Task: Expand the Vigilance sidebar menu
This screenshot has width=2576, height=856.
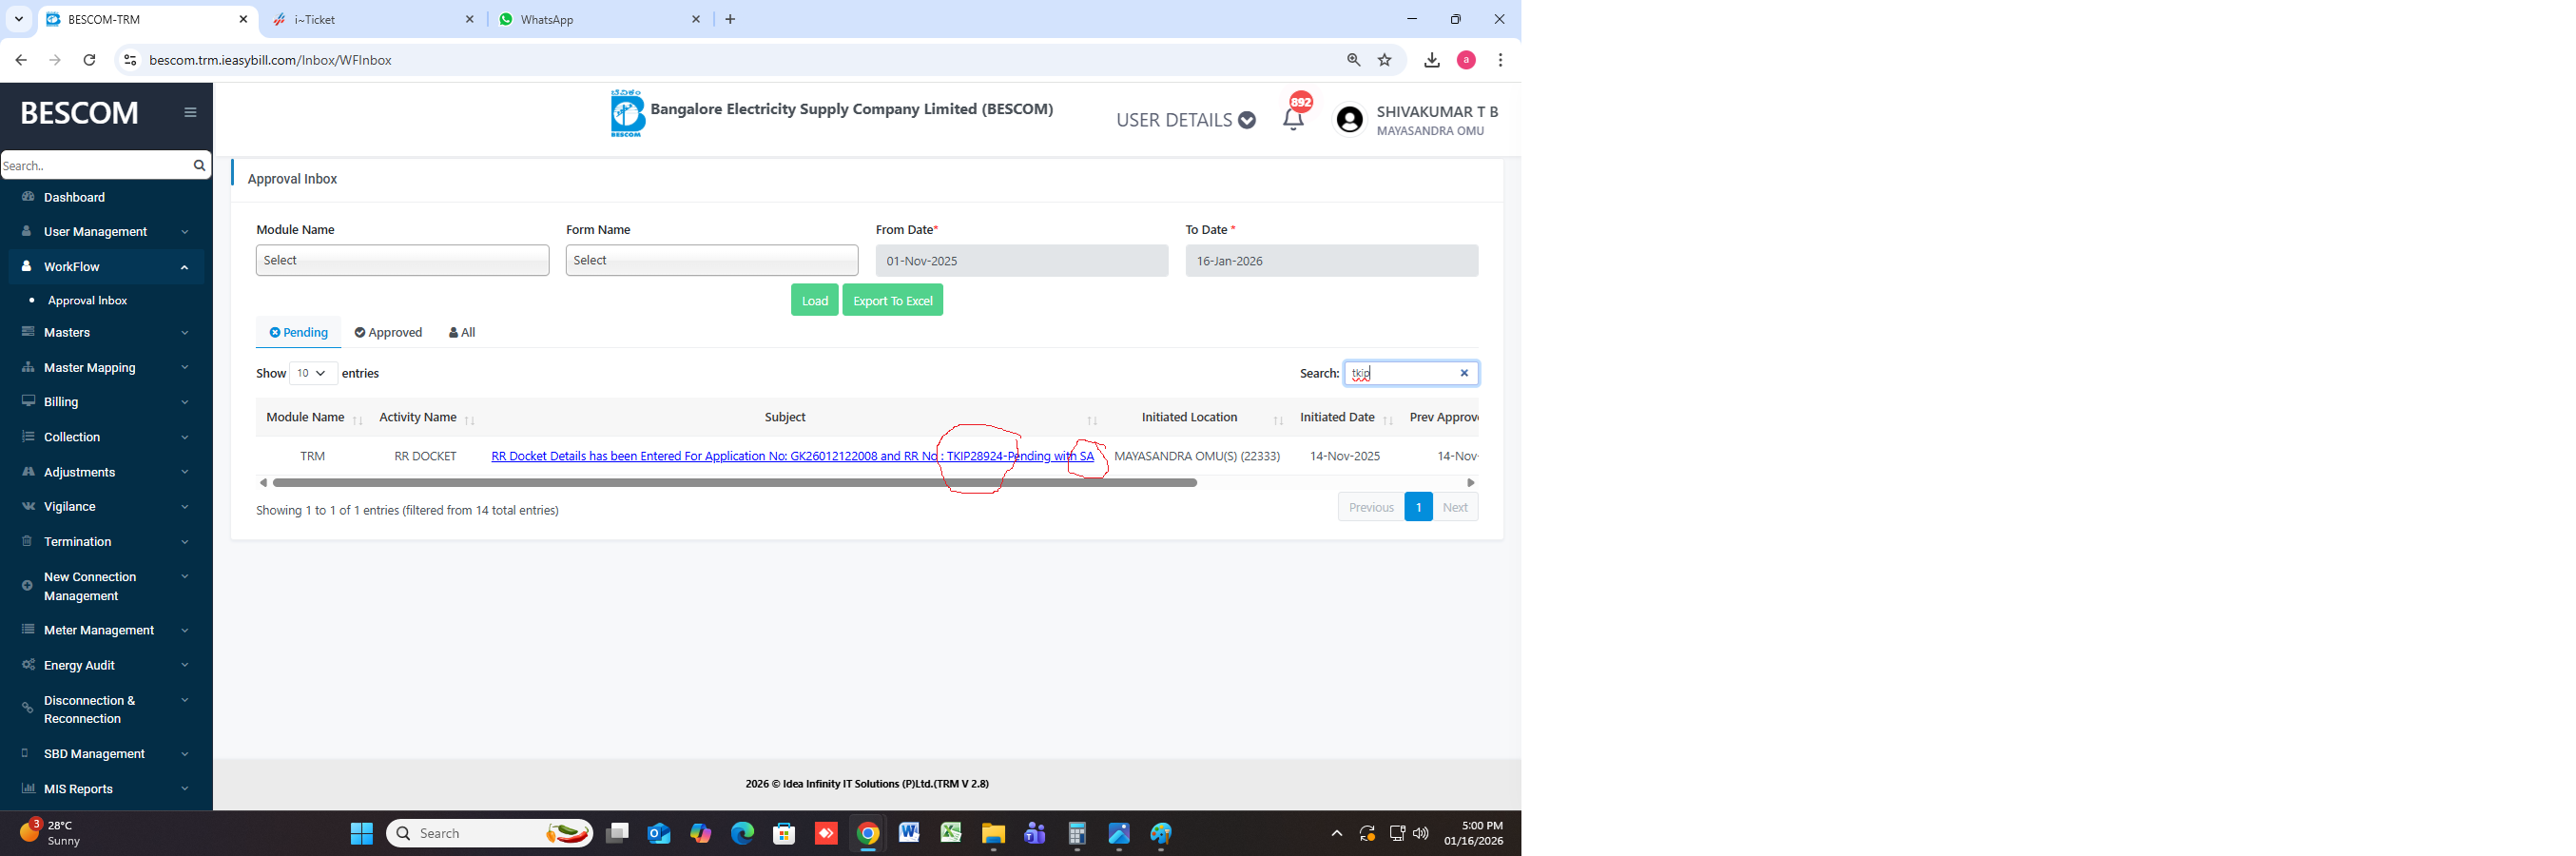Action: (x=106, y=507)
